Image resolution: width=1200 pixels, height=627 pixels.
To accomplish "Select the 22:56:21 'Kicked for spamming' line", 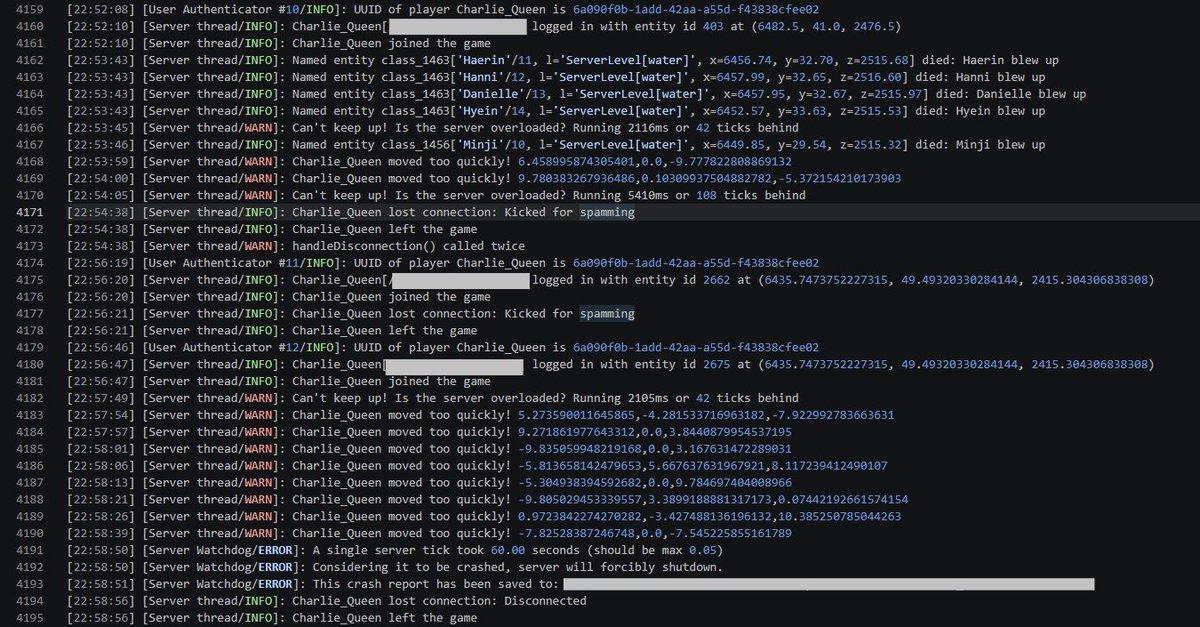I will [350, 314].
